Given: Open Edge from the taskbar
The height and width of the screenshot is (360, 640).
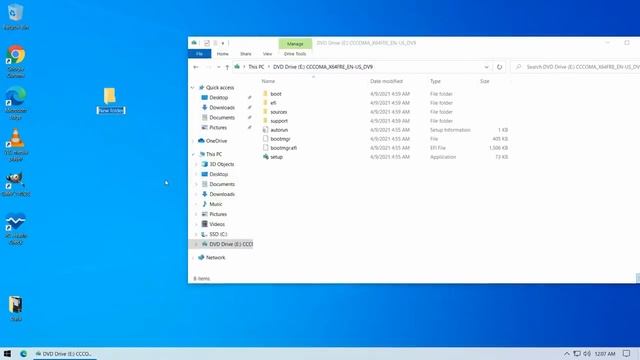Looking at the screenshot, I should pyautogui.click(x=24, y=353).
